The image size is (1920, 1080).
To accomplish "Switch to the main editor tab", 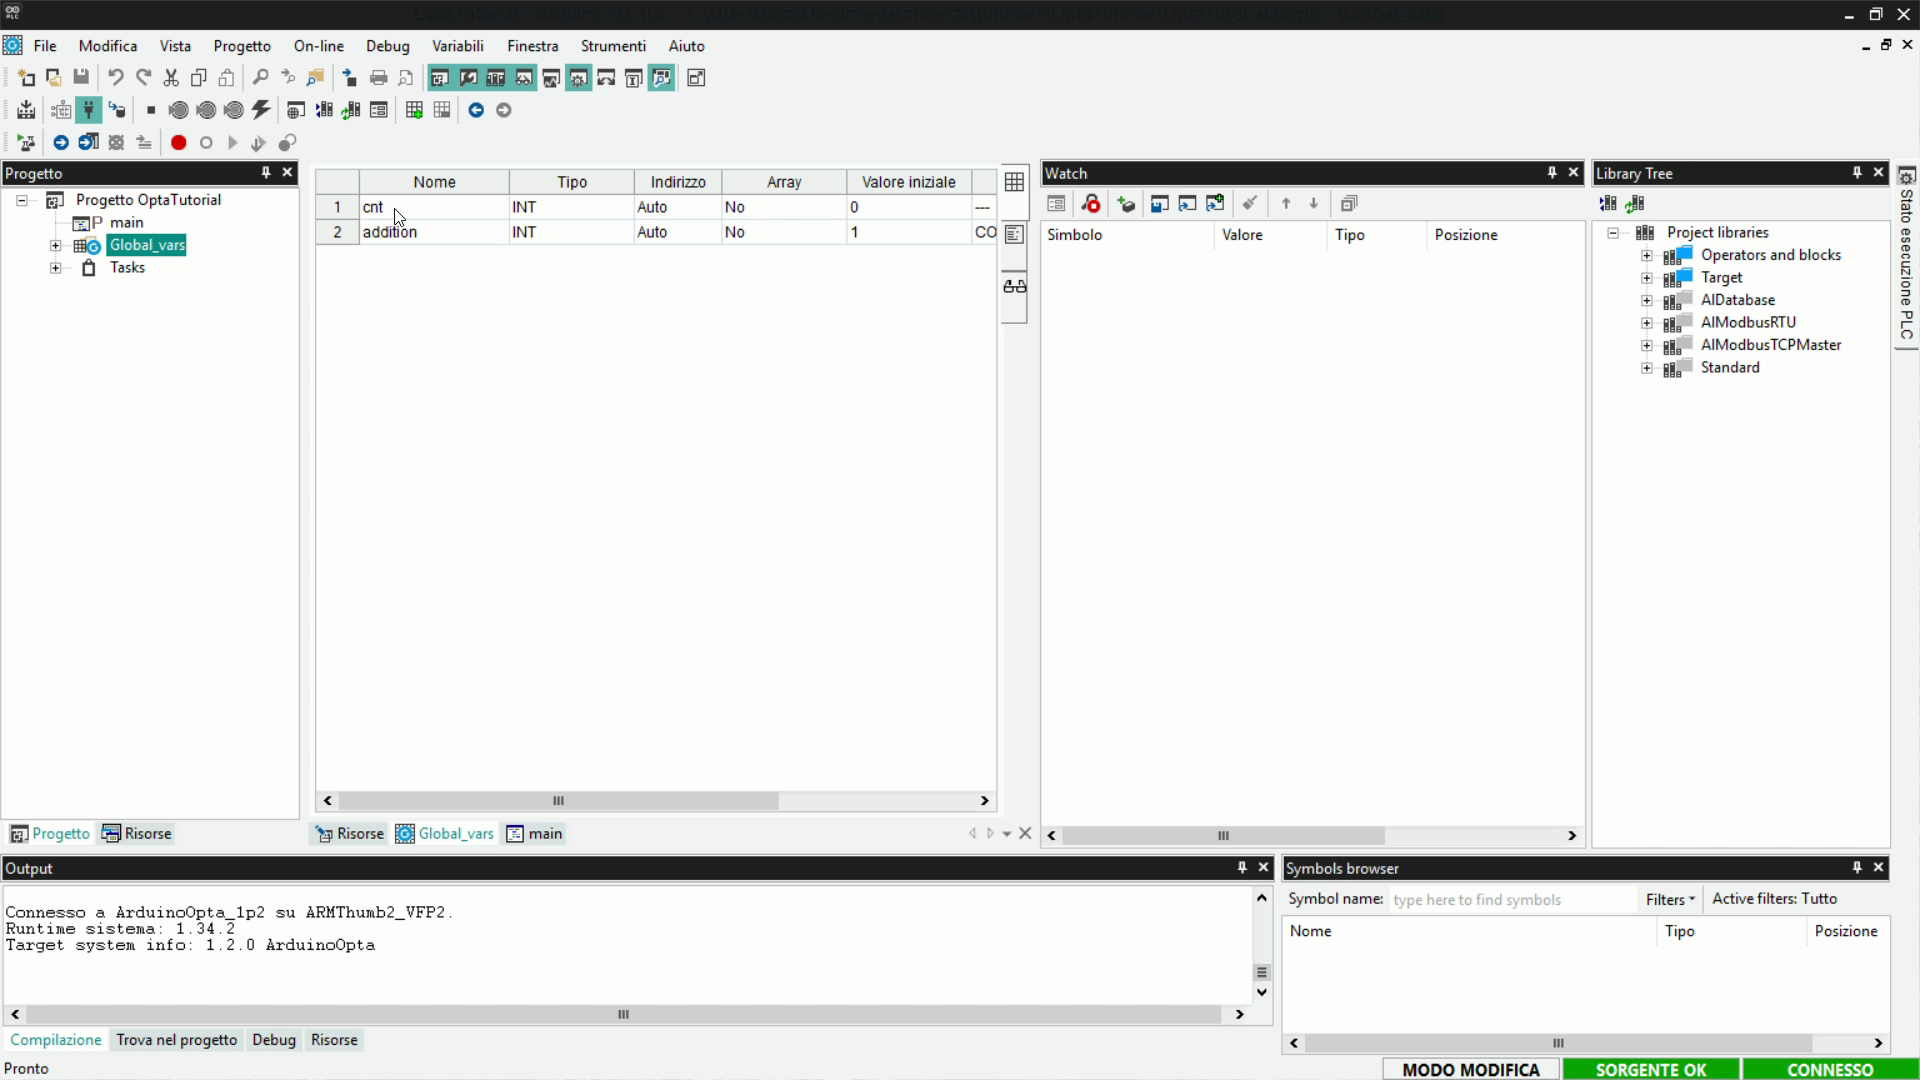I will (x=535, y=834).
